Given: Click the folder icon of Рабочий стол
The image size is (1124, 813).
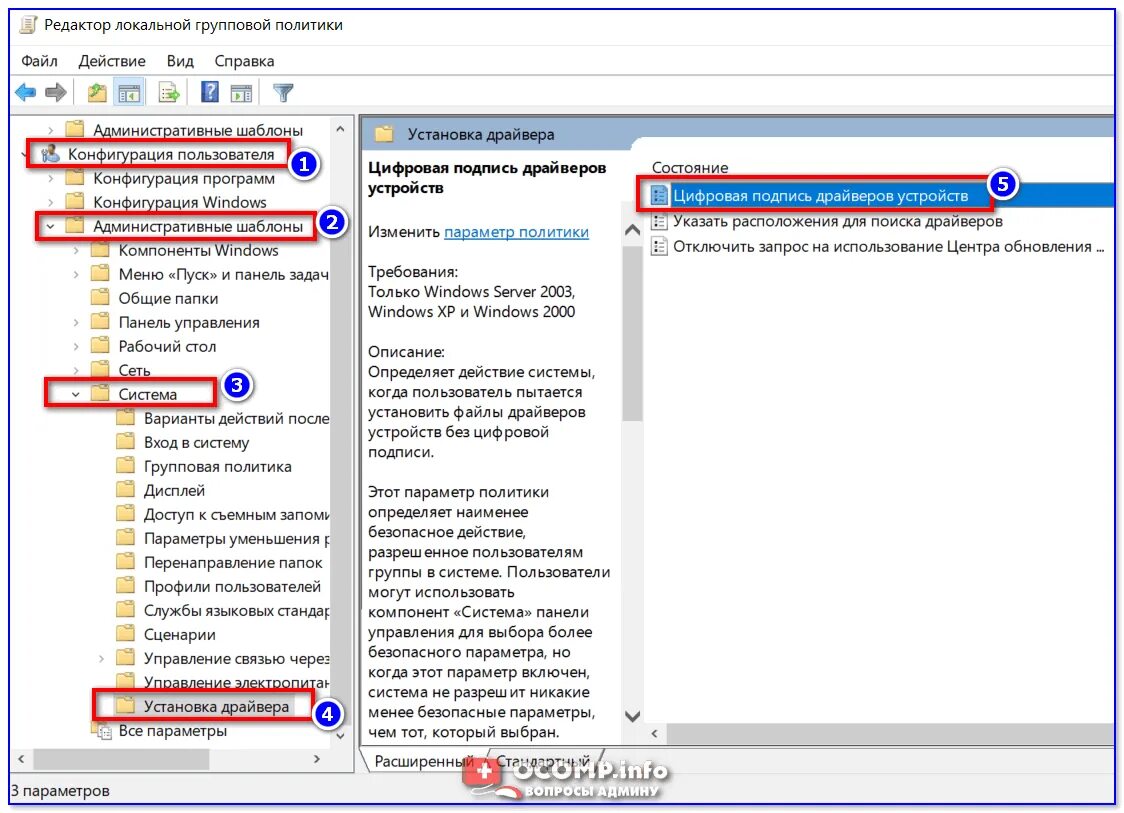Looking at the screenshot, I should click(100, 346).
